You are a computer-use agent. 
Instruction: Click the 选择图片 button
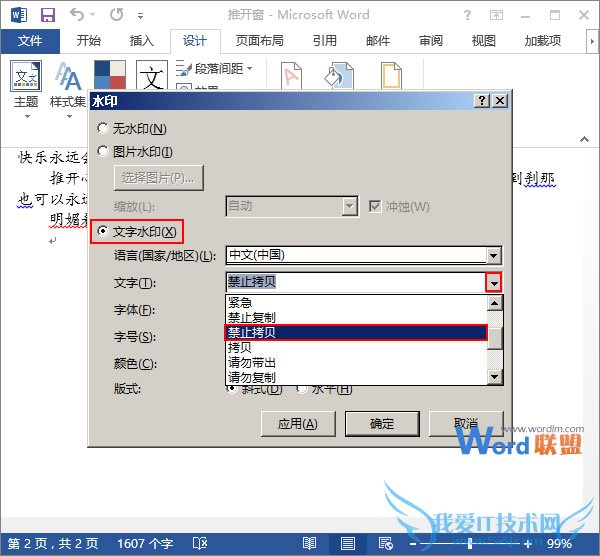click(158, 178)
